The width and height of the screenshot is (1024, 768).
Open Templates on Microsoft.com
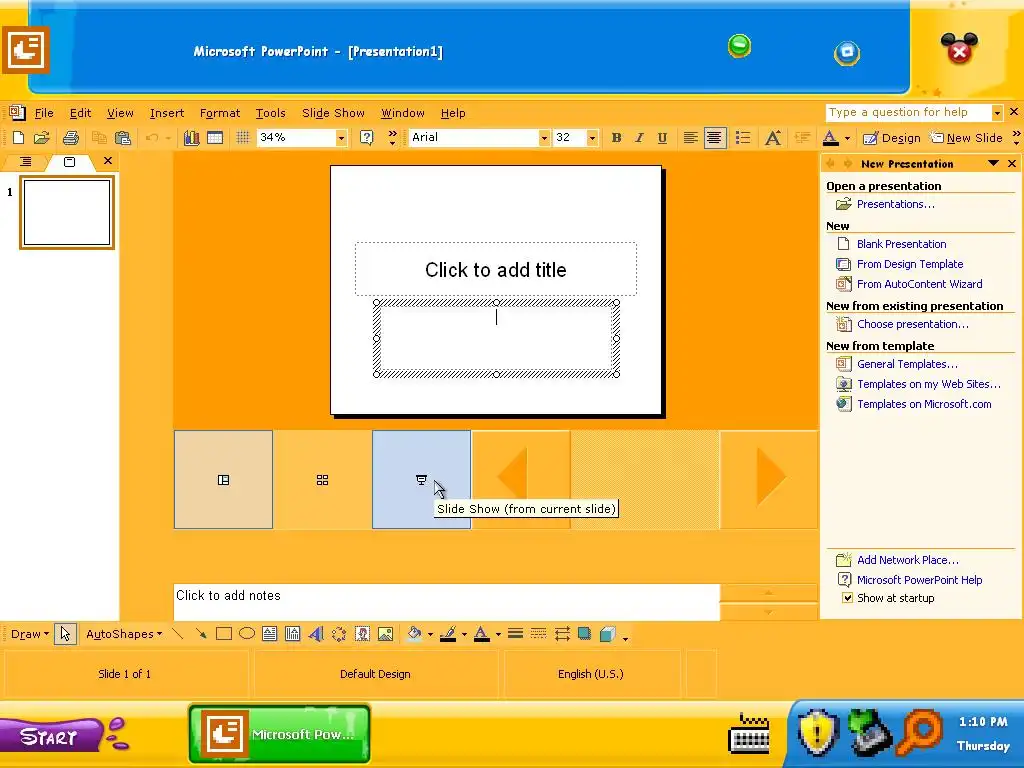tap(924, 404)
